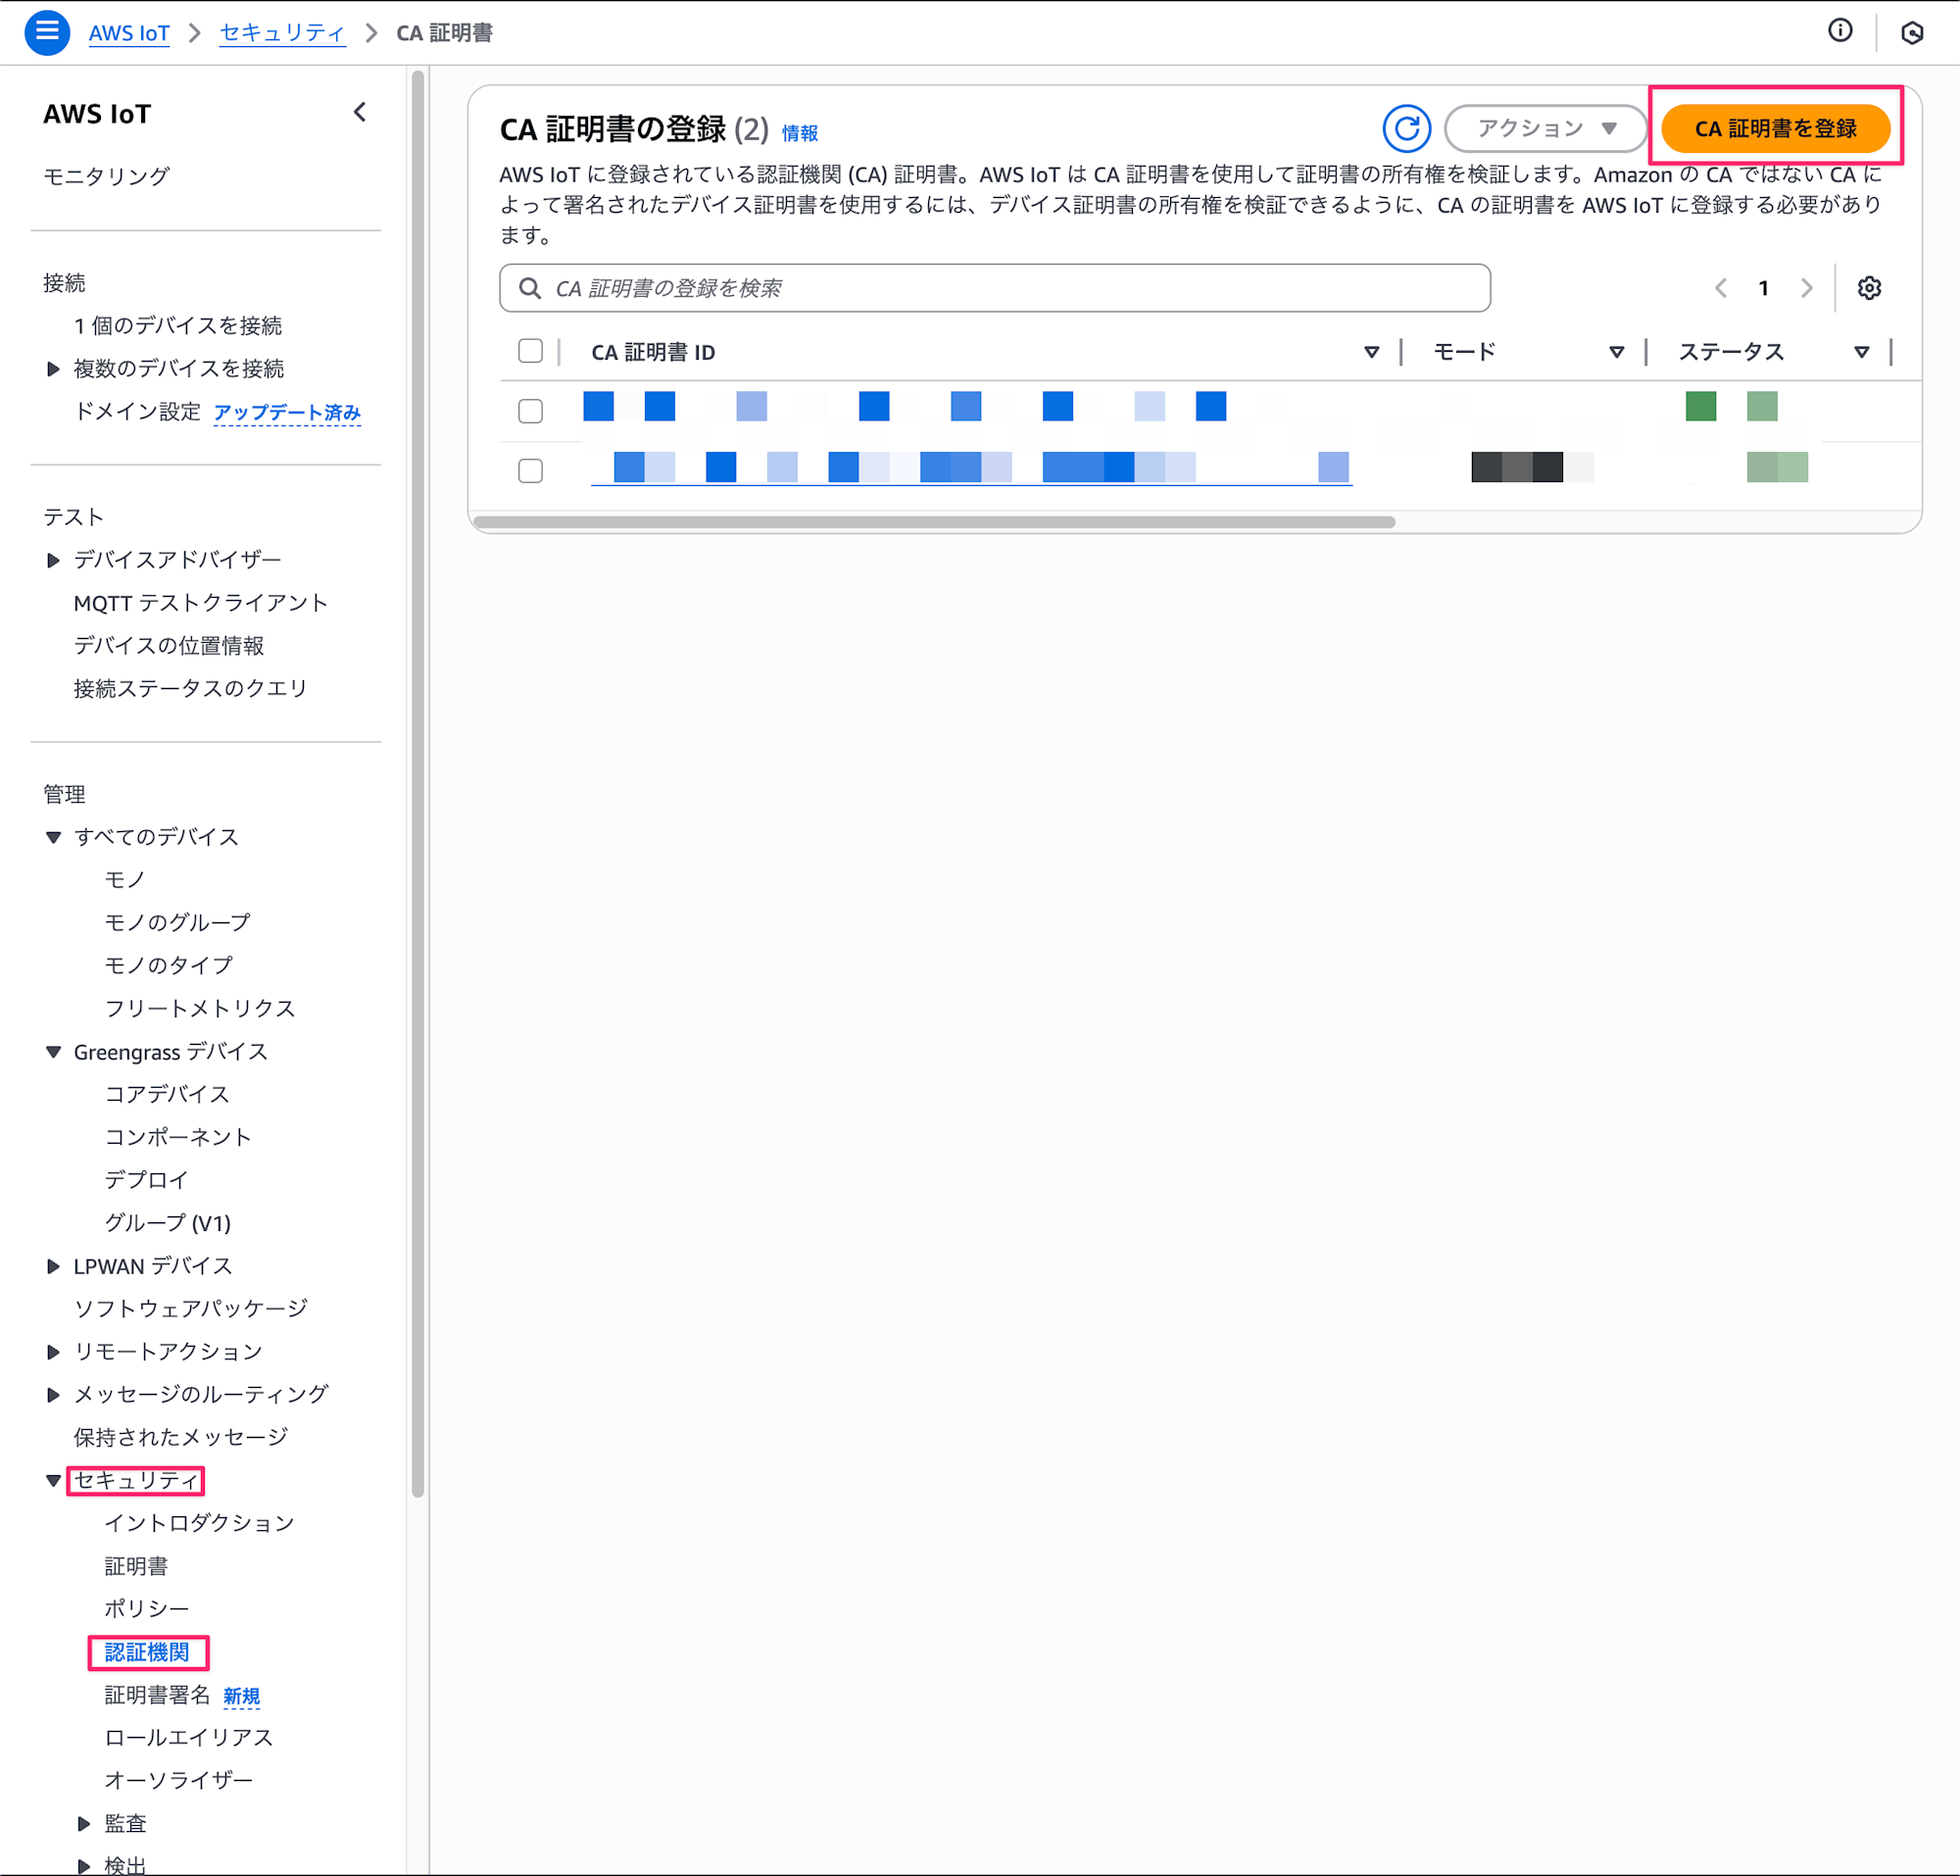Check the second CA certificate row
This screenshot has height=1876, width=1960.
(x=530, y=470)
